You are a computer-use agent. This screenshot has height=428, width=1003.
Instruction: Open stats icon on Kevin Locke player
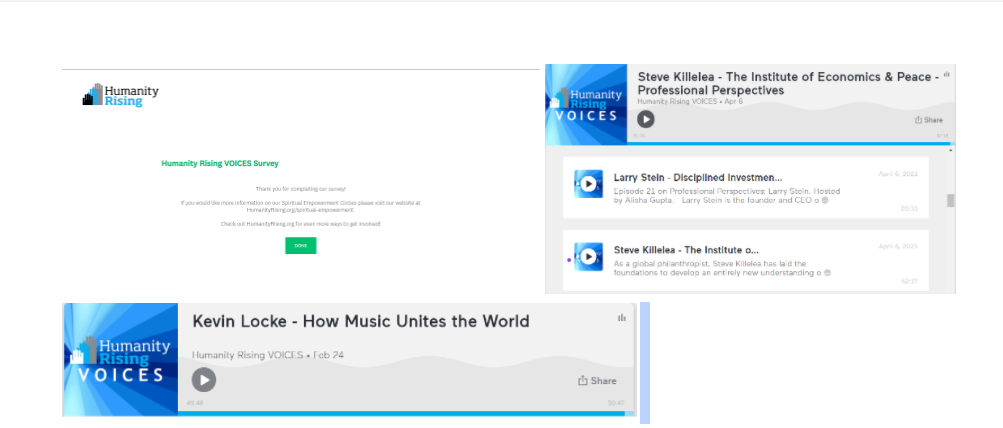pyautogui.click(x=621, y=318)
